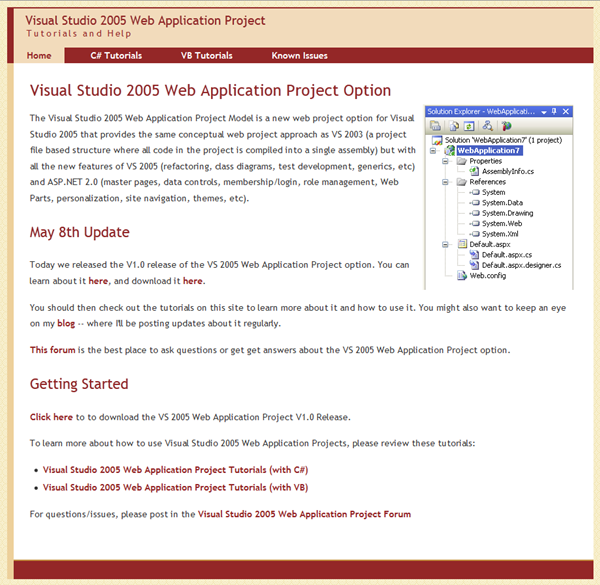The height and width of the screenshot is (585, 600).
Task: Click the System.Drawing reference icon
Action: point(475,213)
